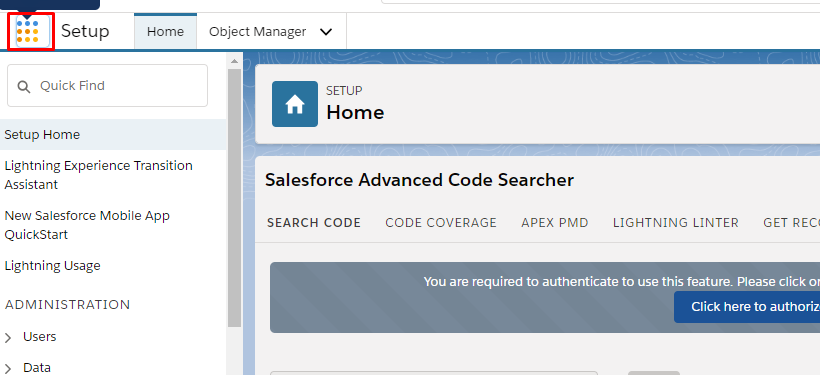820x375 pixels.
Task: Open the Object Manager tab
Action: pos(257,32)
